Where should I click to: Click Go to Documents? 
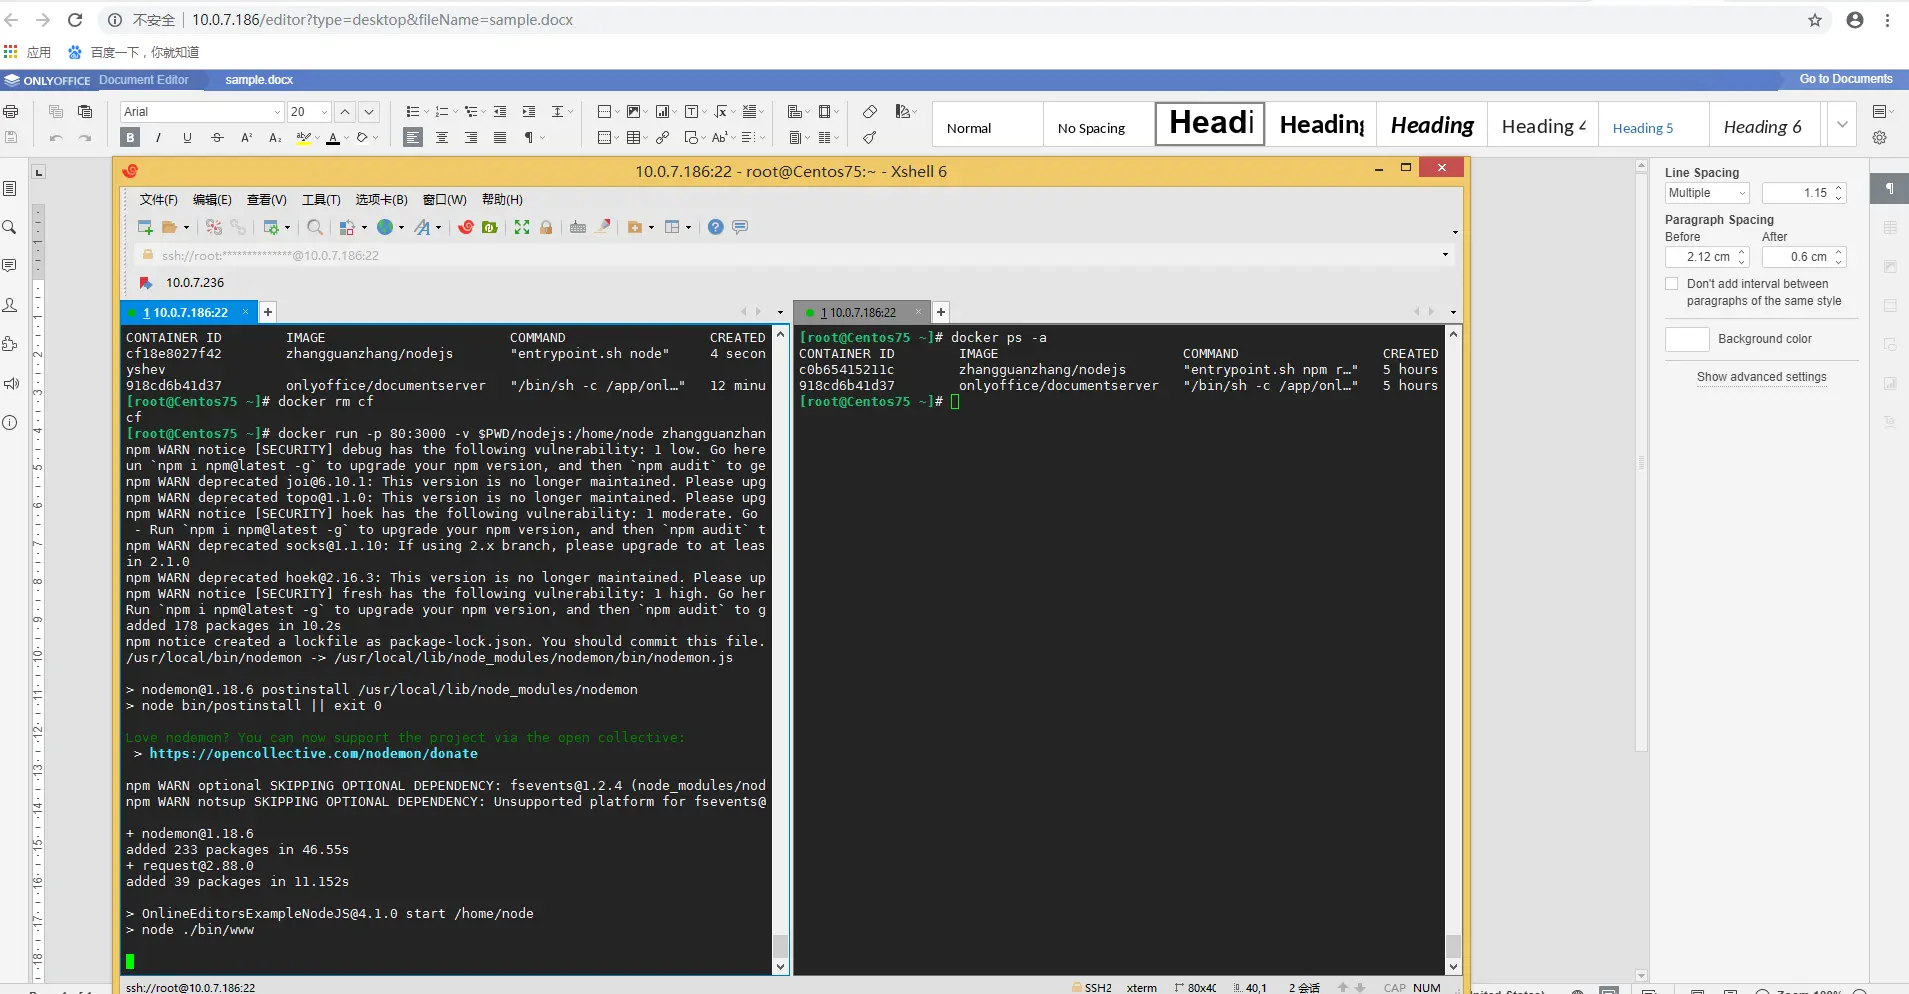[x=1846, y=79]
